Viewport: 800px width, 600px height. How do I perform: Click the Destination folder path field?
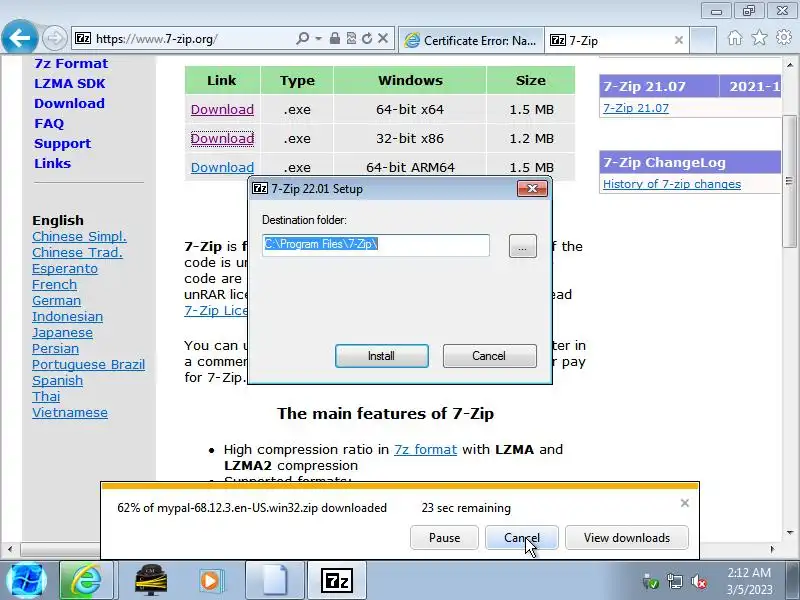[376, 245]
